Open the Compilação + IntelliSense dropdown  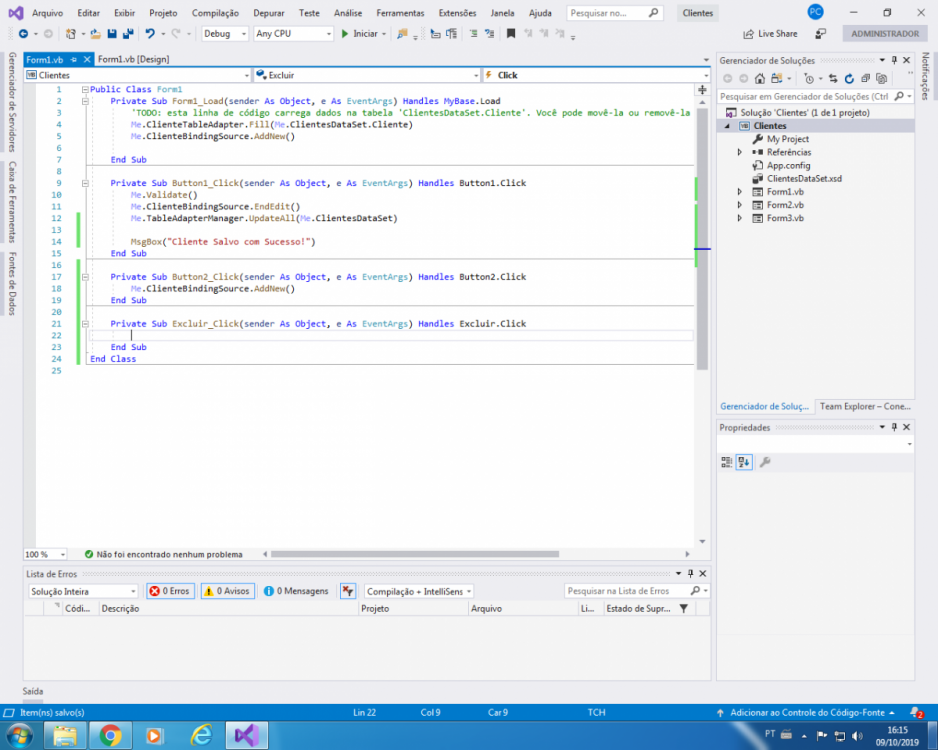pos(419,592)
